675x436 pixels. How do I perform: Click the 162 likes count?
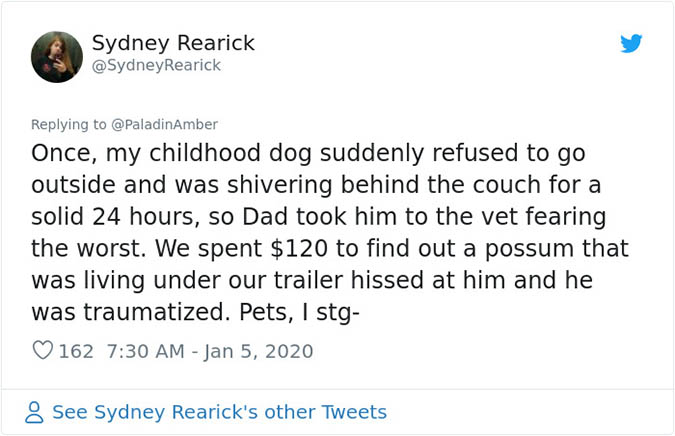pos(76,351)
